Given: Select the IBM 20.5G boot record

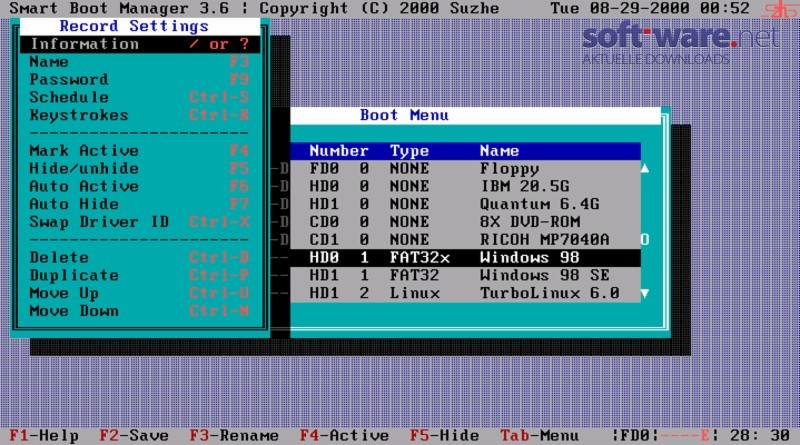Looking at the screenshot, I should (465, 186).
